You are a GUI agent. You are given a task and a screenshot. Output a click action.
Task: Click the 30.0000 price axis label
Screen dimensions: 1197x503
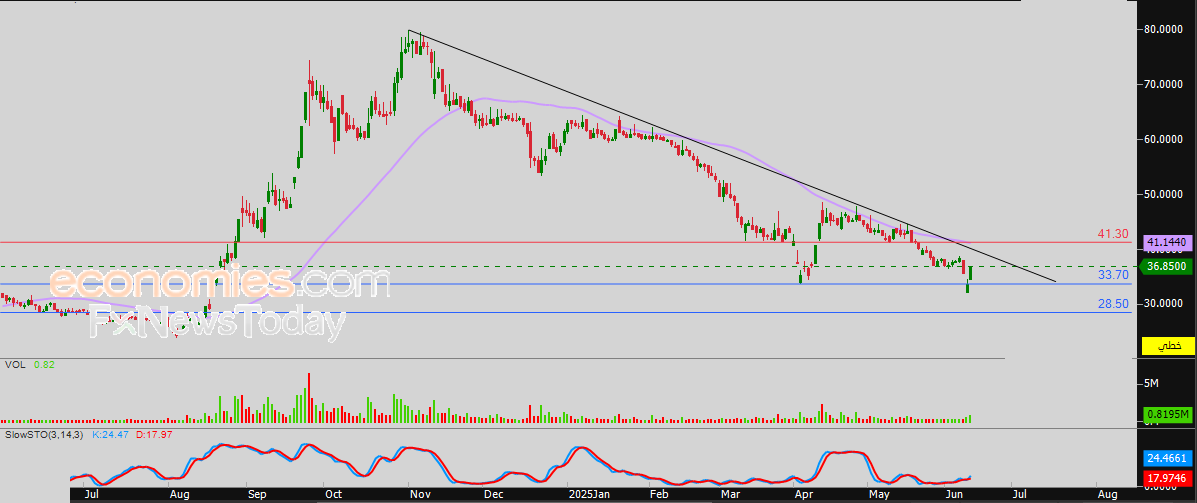pyautogui.click(x=1163, y=304)
